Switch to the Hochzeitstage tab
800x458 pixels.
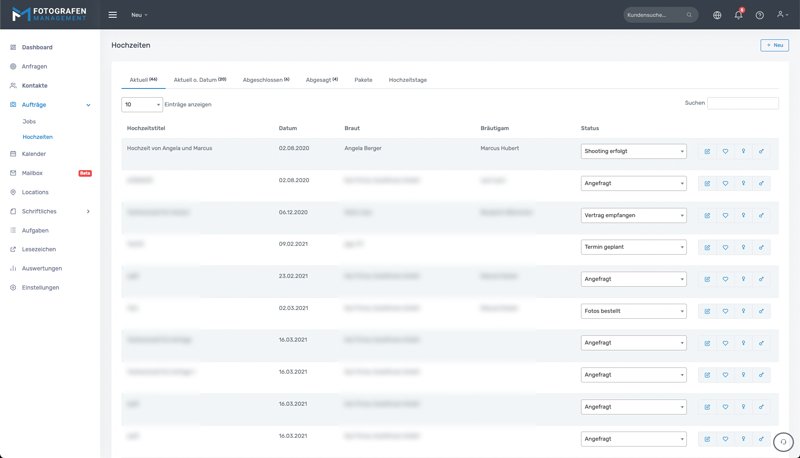point(408,80)
